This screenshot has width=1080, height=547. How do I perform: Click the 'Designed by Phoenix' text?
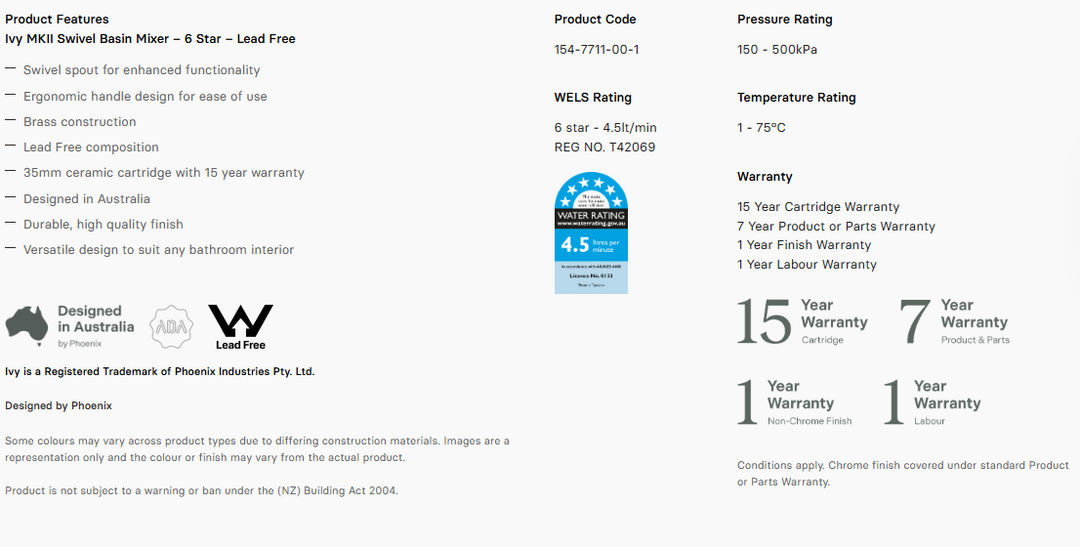click(58, 406)
